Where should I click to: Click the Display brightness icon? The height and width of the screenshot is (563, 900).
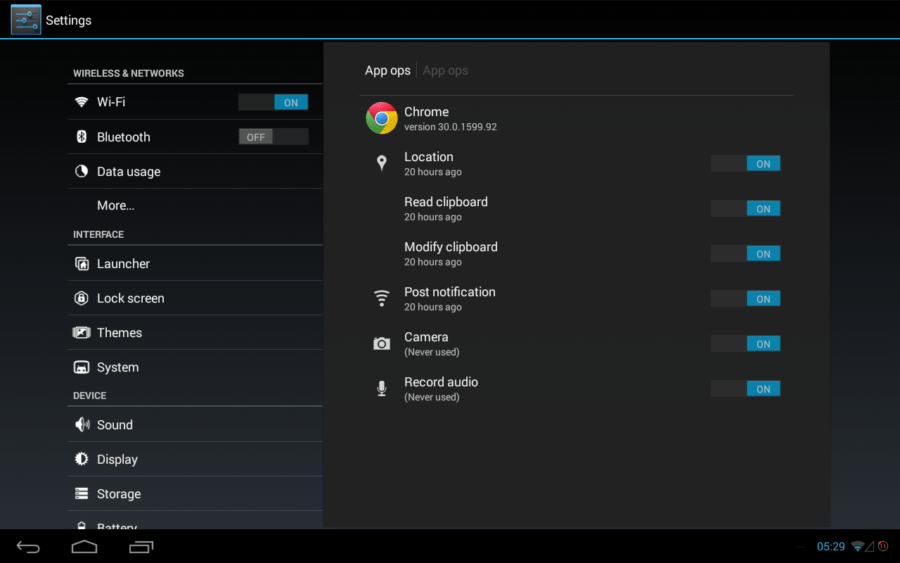click(82, 459)
